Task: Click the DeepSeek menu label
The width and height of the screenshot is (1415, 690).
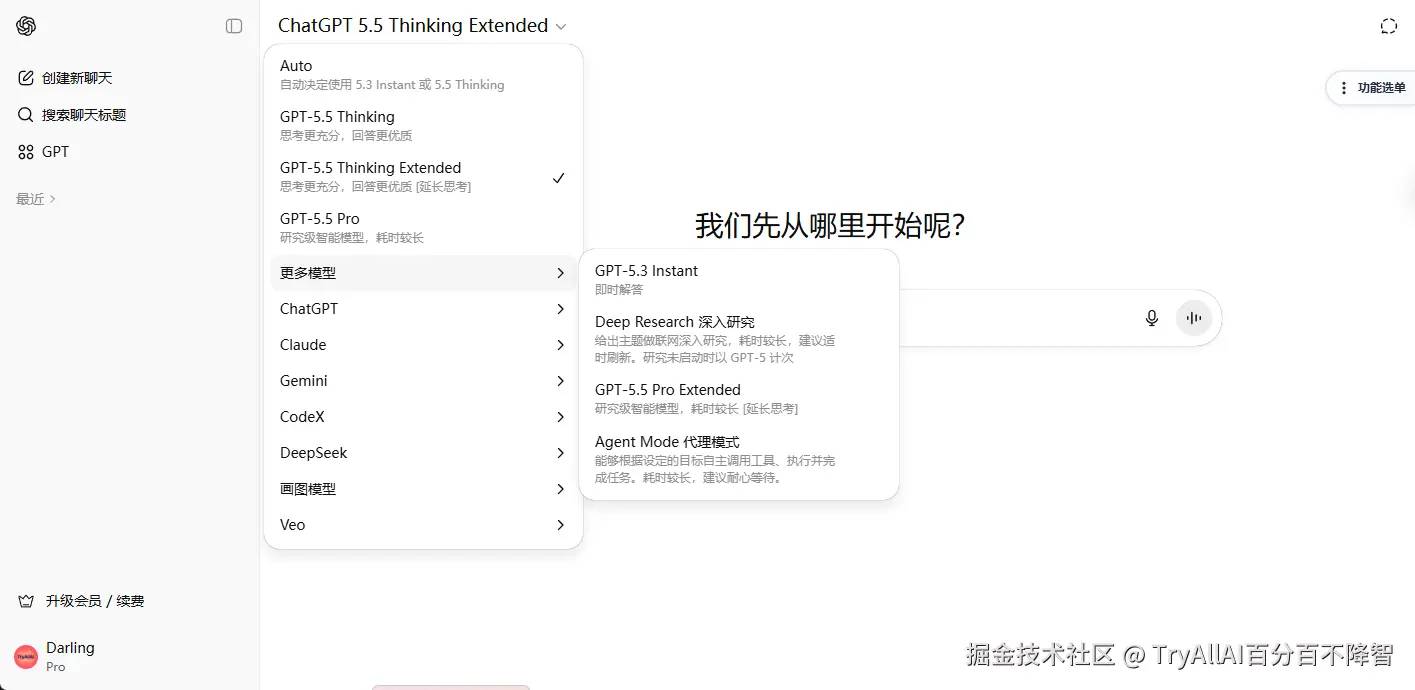Action: (x=314, y=453)
